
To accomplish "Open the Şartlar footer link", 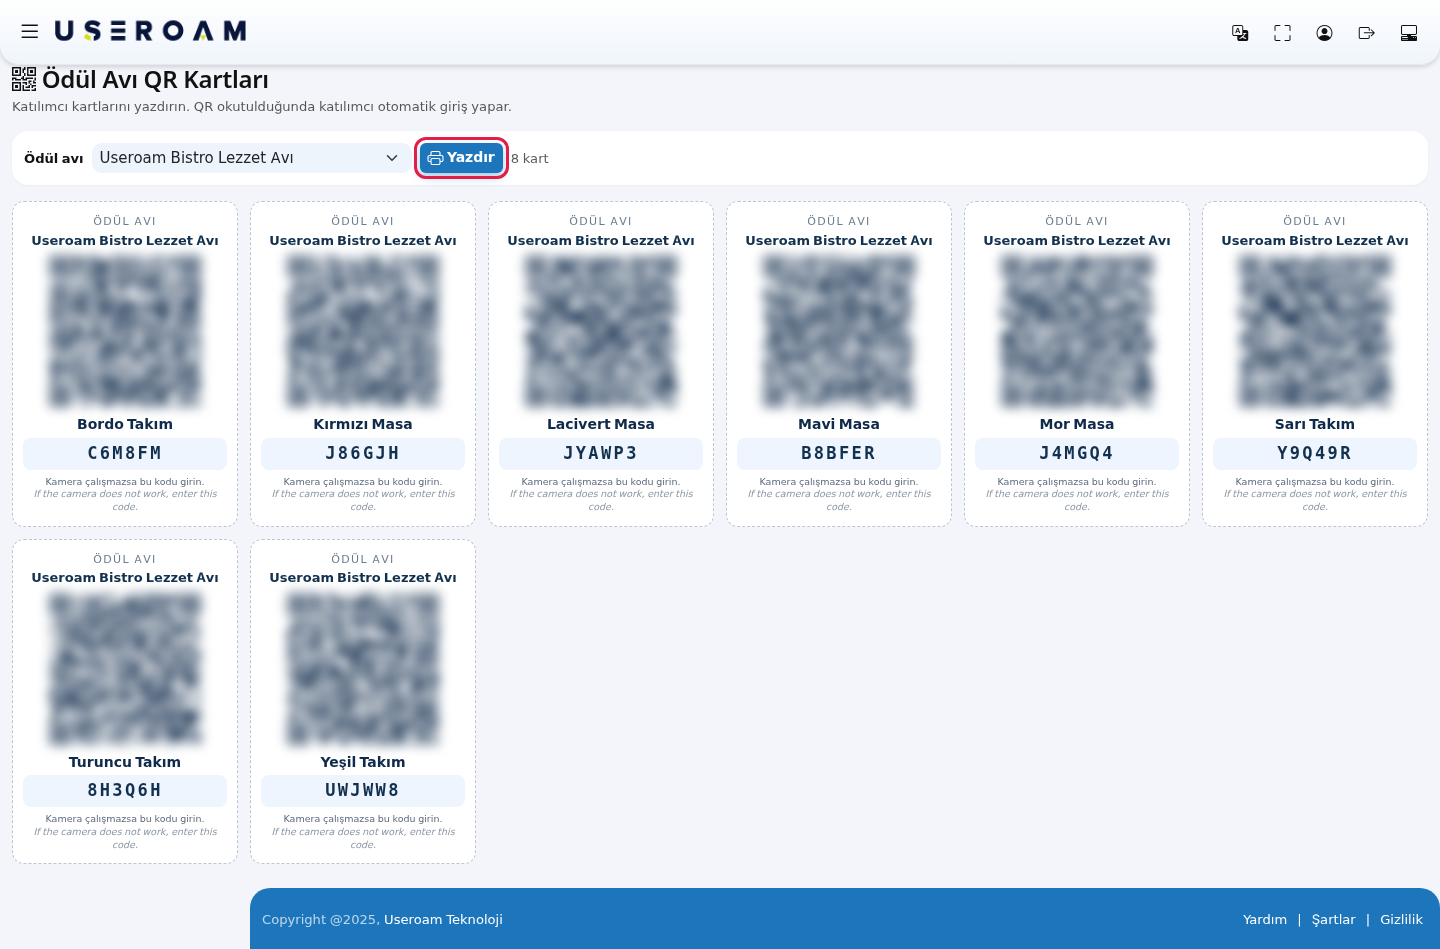I will pos(1334,919).
